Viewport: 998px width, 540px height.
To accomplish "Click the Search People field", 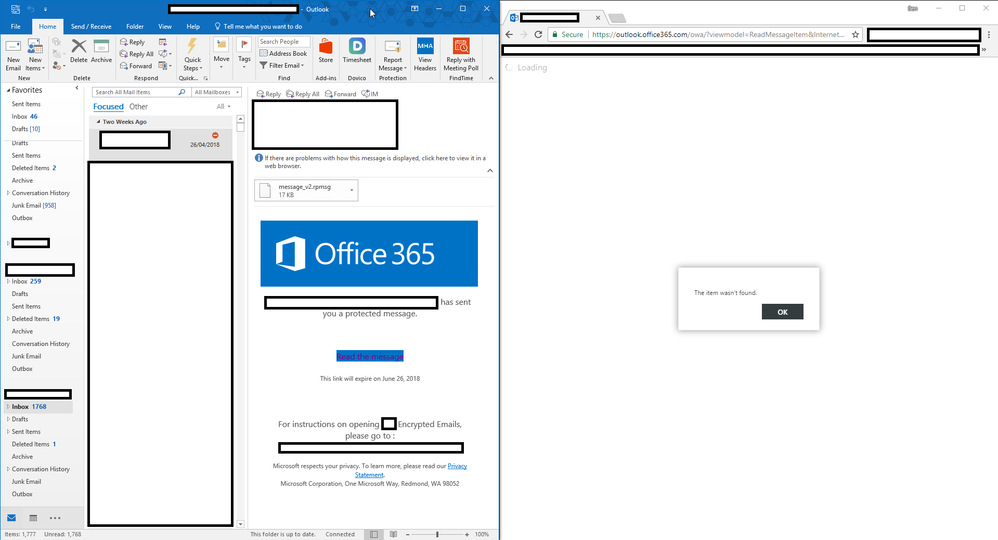I will (x=284, y=41).
